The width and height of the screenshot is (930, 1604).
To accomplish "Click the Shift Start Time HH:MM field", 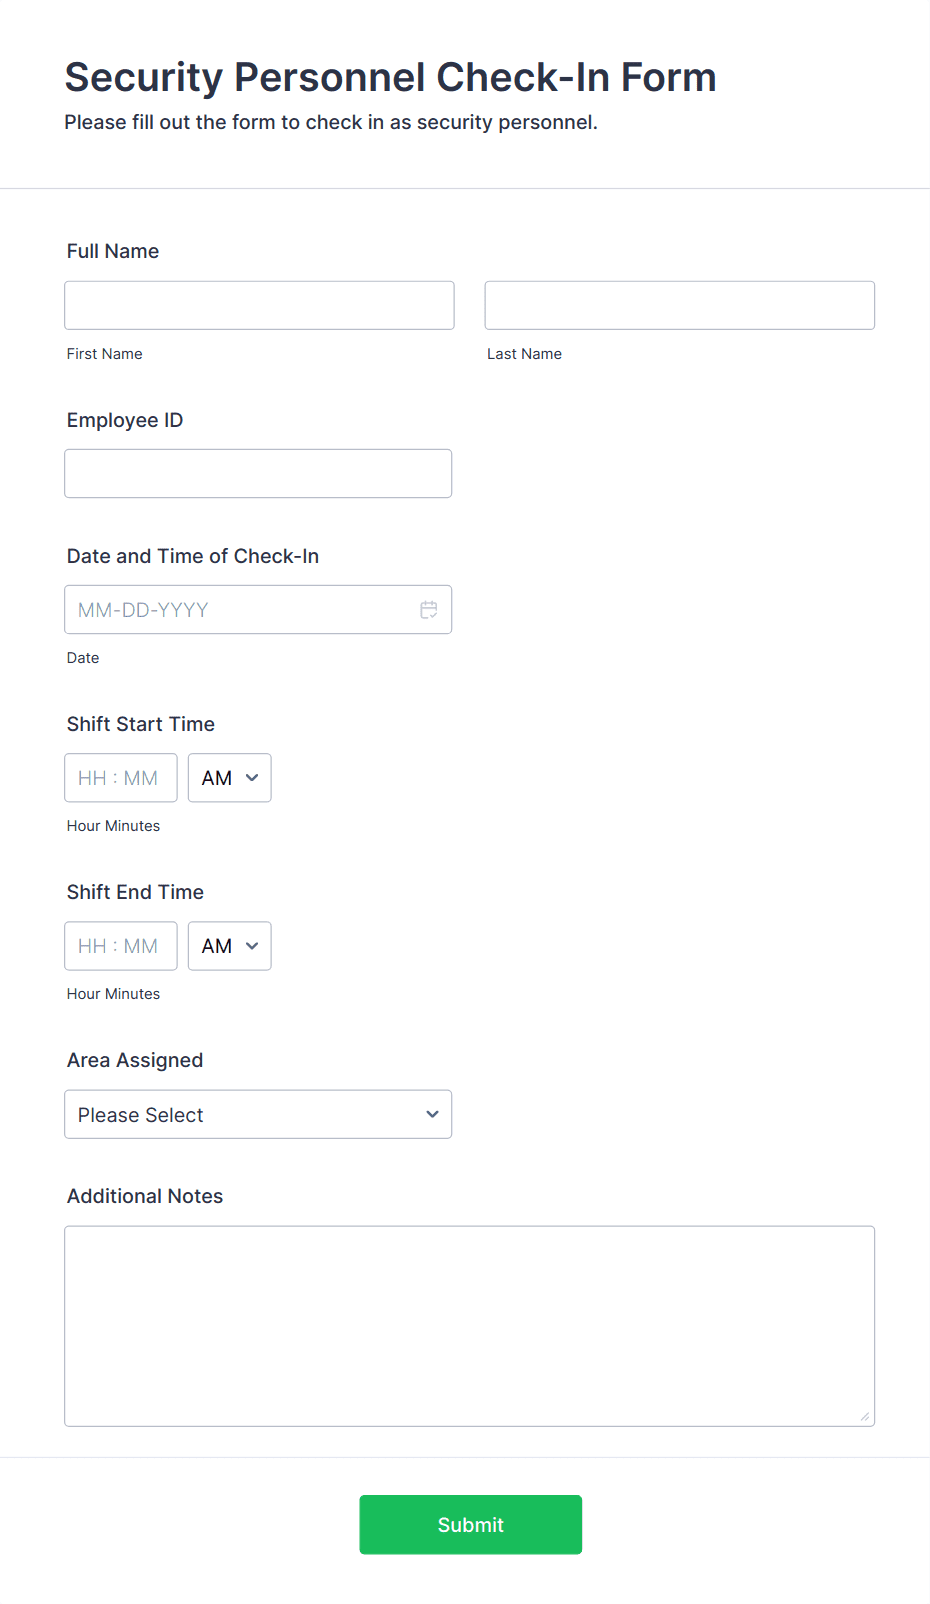I will (121, 778).
